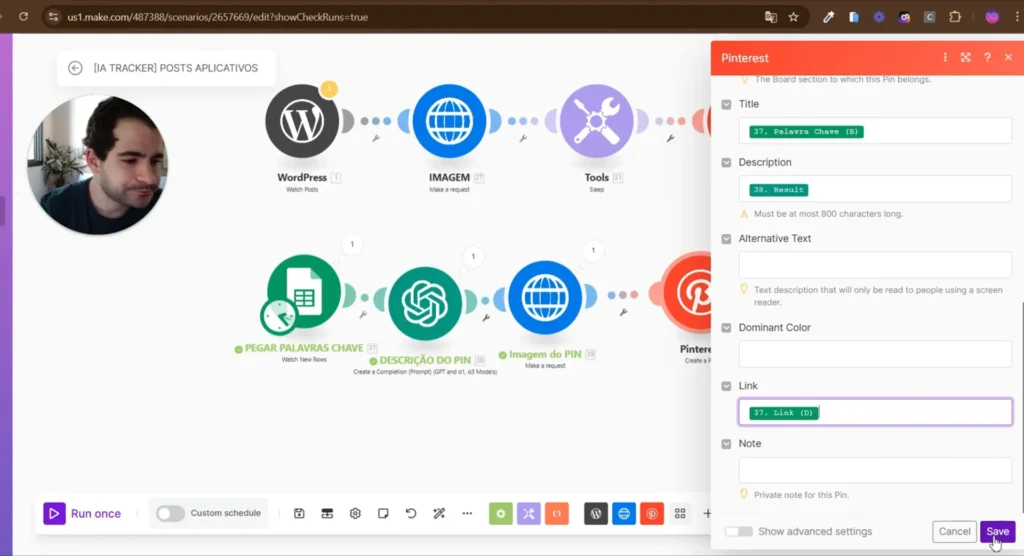Image resolution: width=1024 pixels, height=556 pixels.
Task: Toggle the Dominant Color checkbox
Action: (x=726, y=328)
